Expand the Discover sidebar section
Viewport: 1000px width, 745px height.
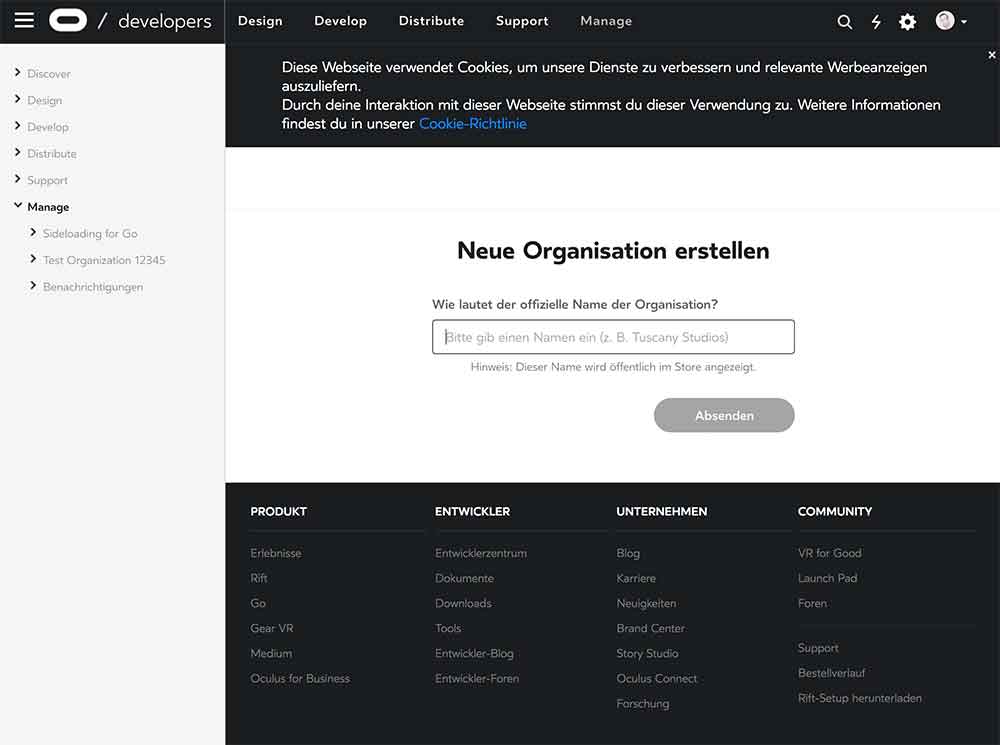pos(18,73)
